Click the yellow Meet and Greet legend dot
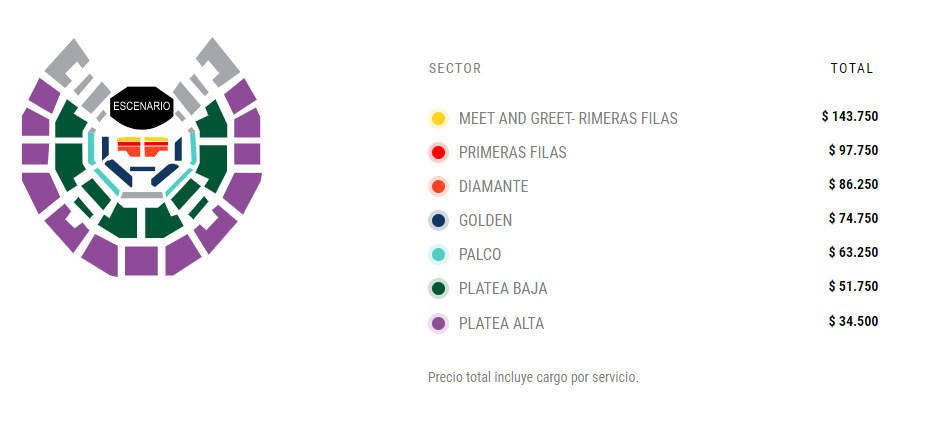932x422 pixels. (437, 118)
